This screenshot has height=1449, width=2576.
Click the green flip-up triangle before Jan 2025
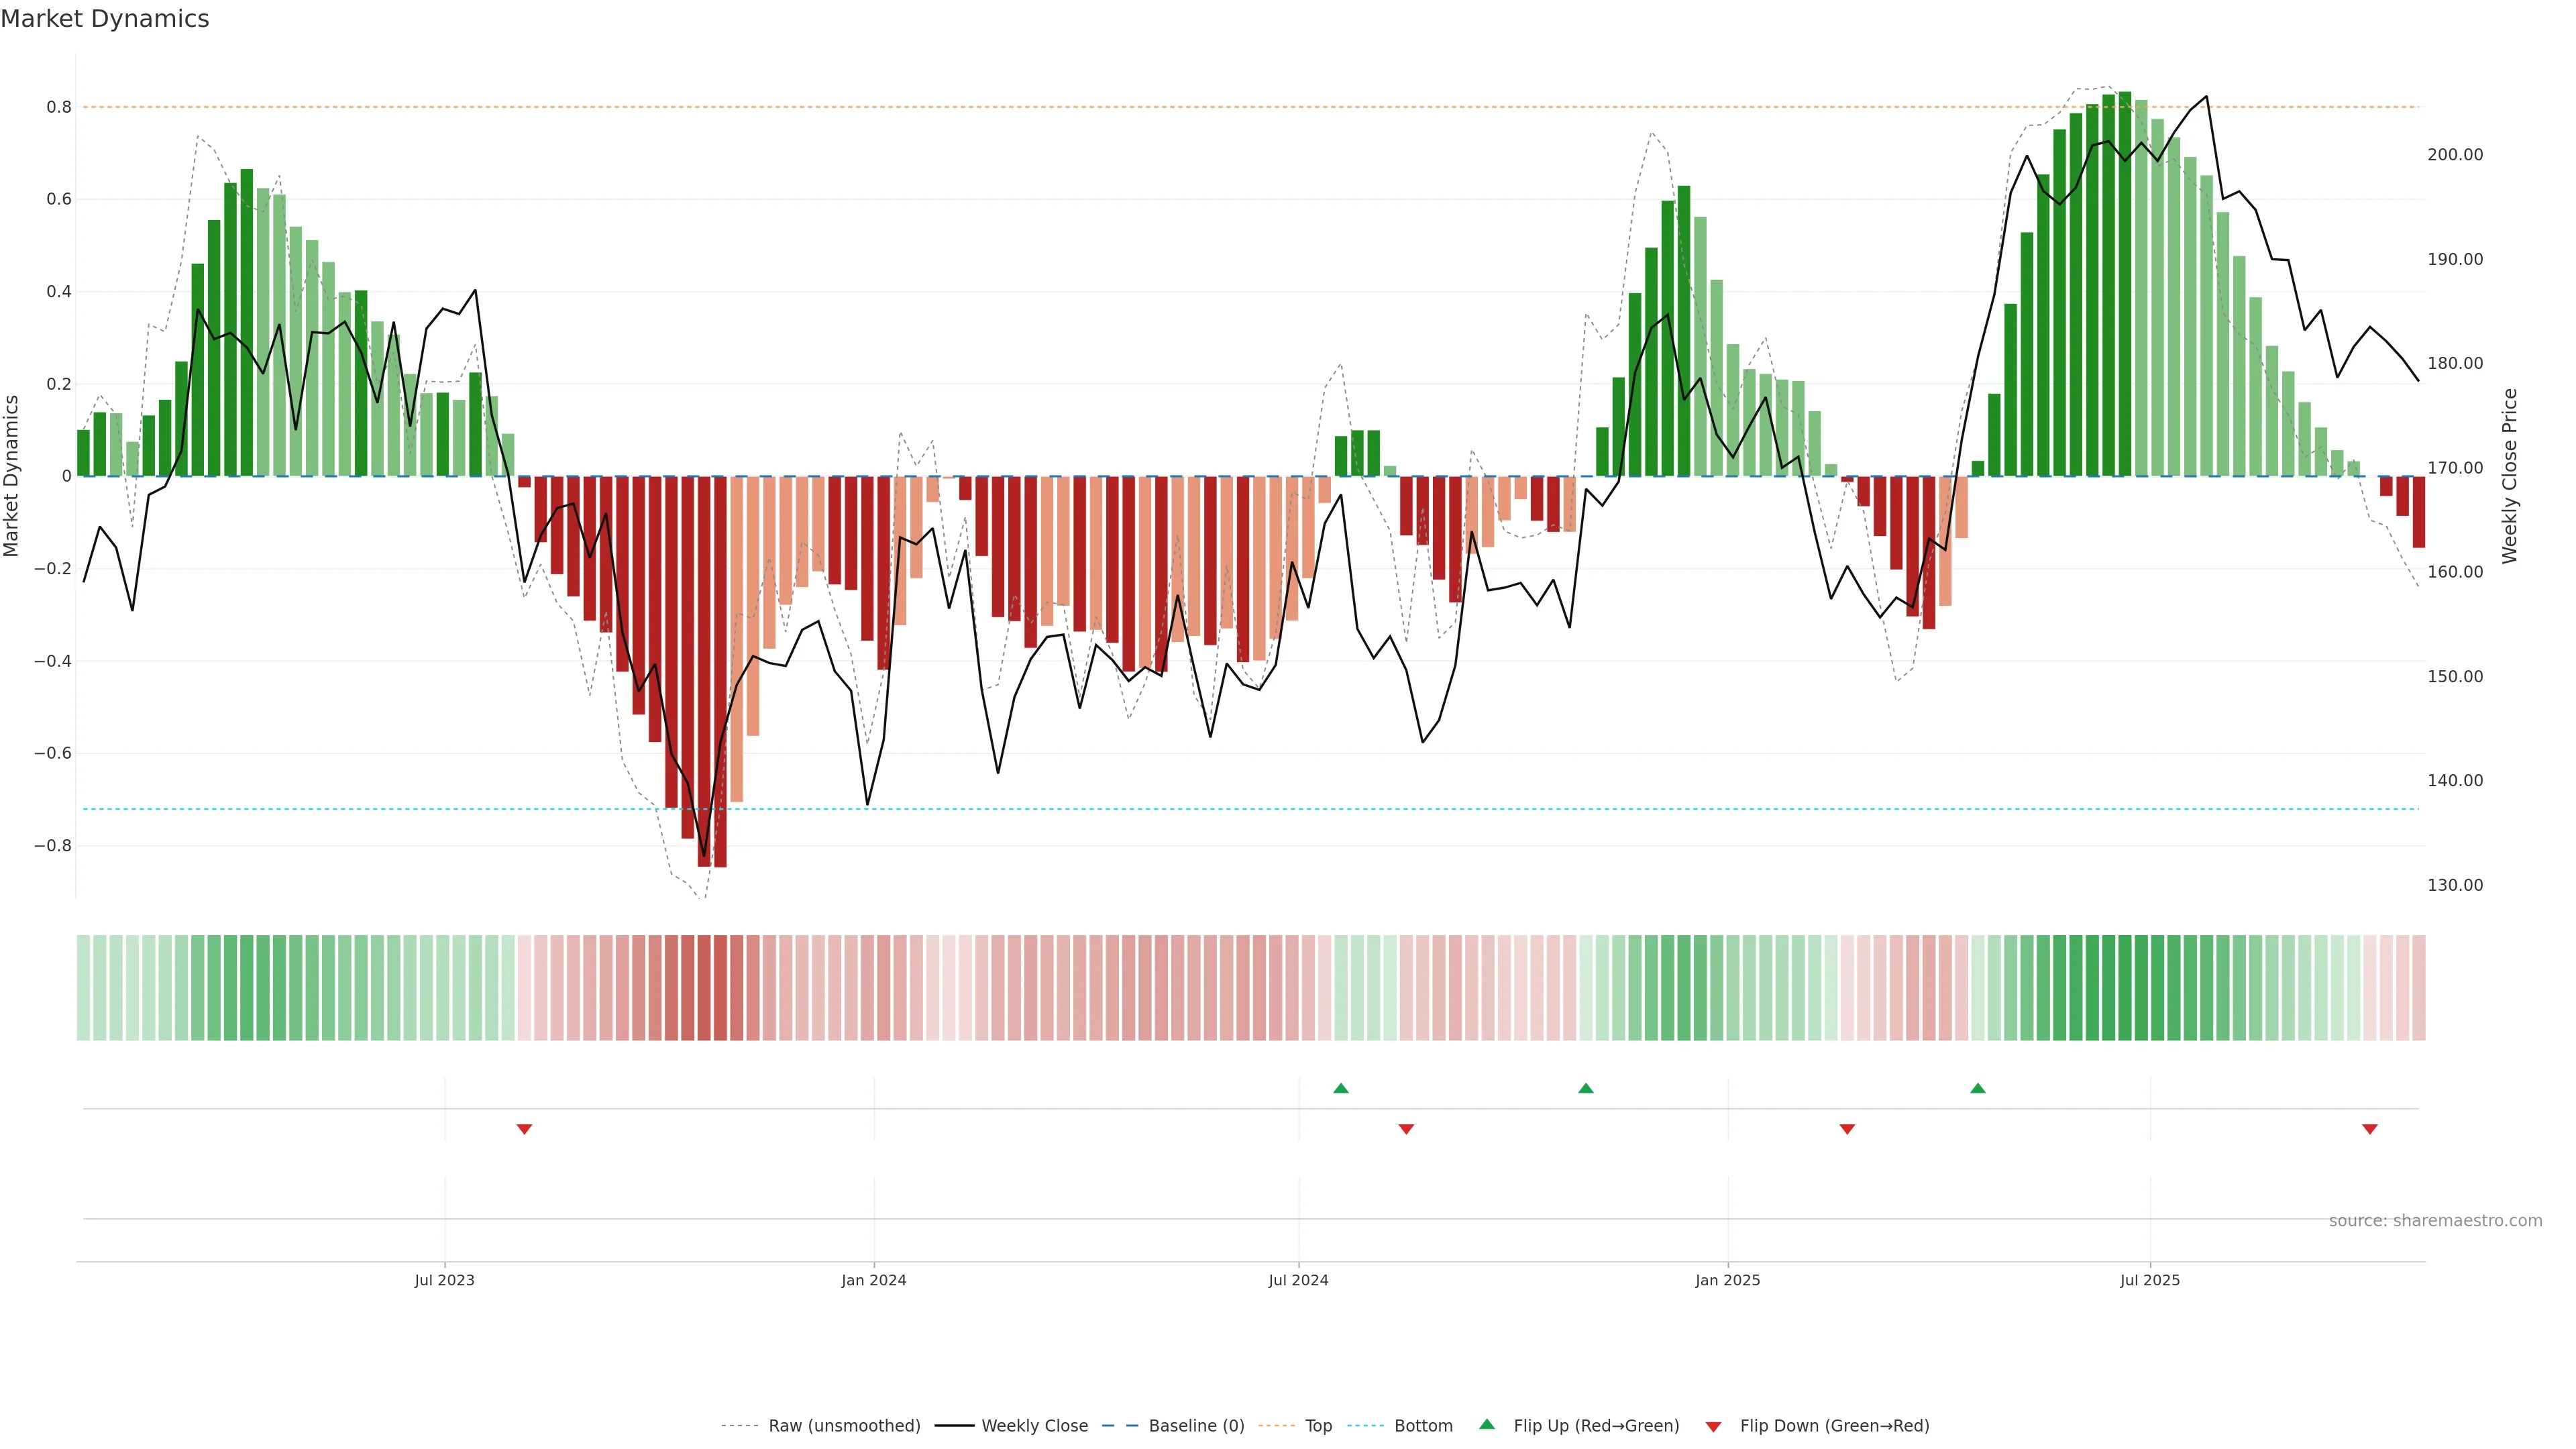point(1586,1088)
